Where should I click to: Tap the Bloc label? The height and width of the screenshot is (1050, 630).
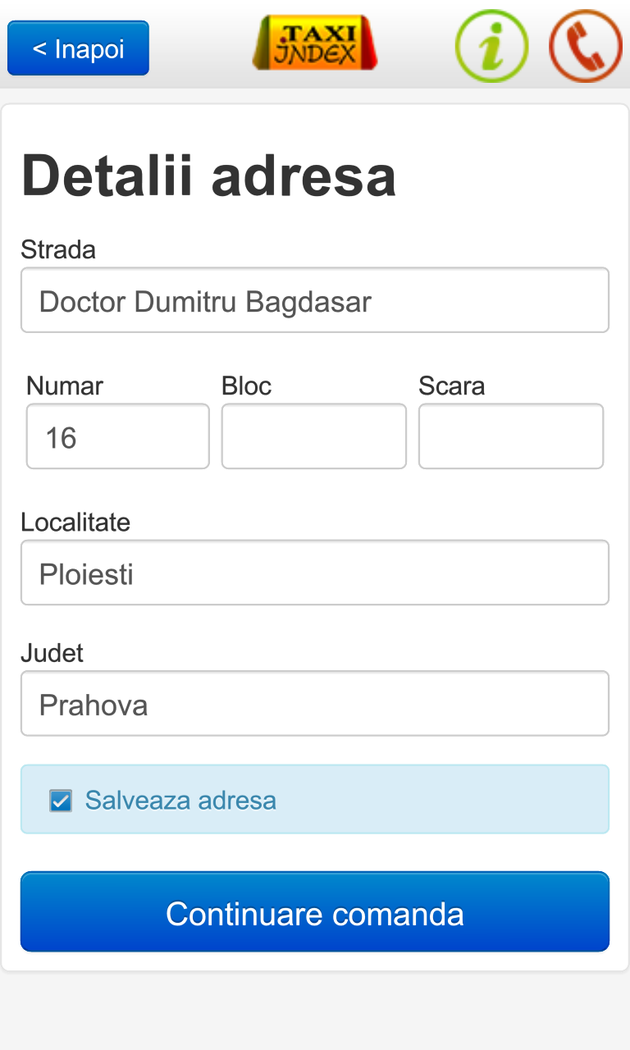pos(246,386)
